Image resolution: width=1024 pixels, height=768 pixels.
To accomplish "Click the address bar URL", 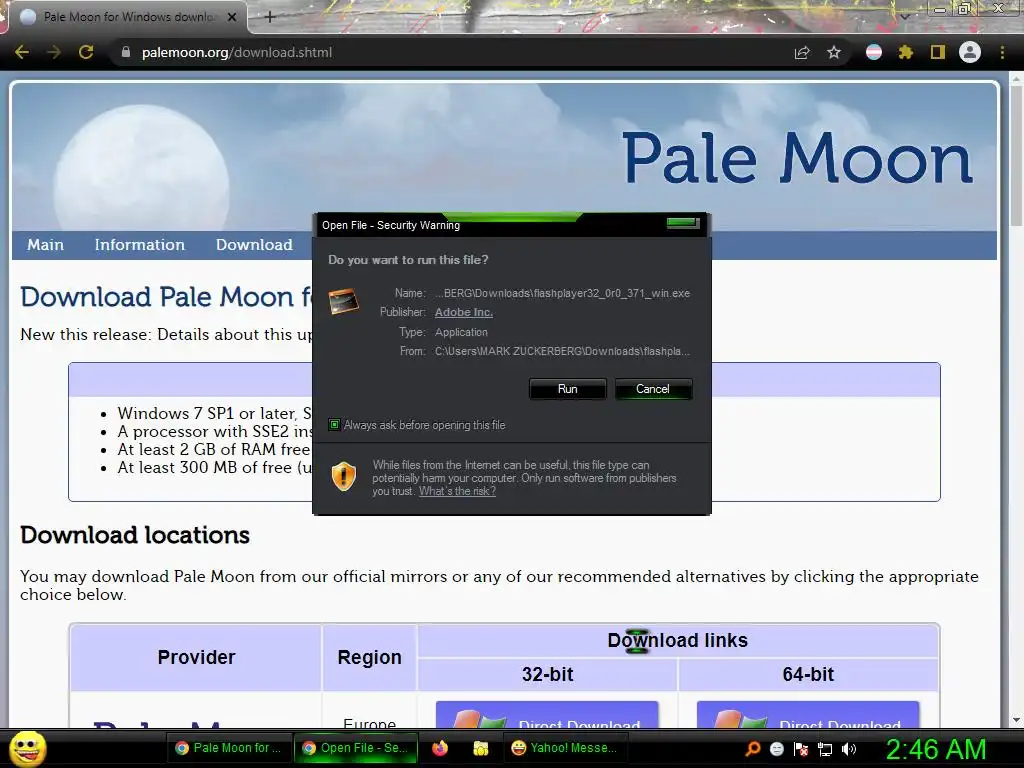I will point(236,52).
